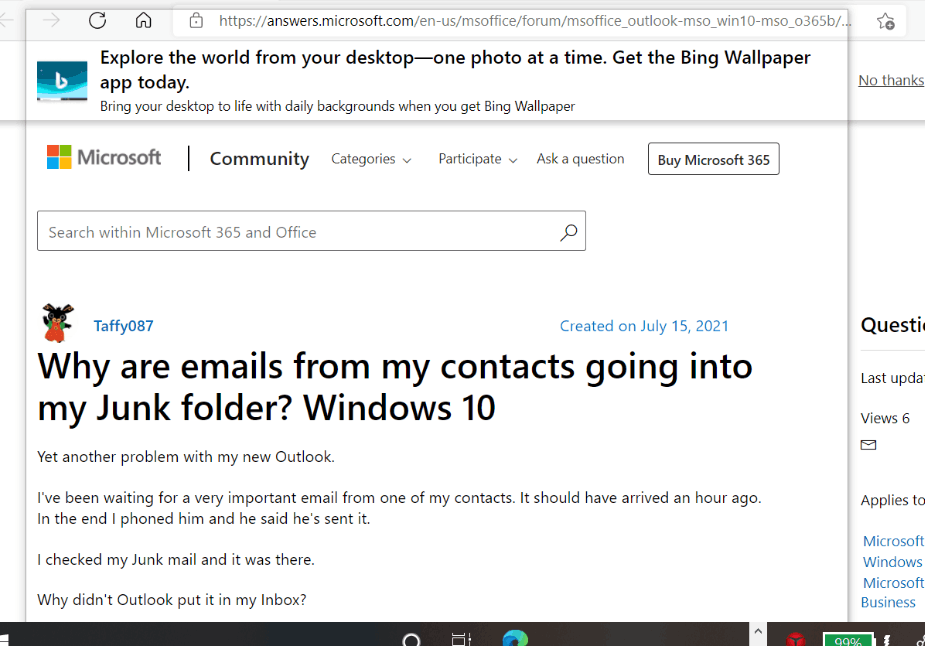Click the Buy Microsoft 365 button
The width and height of the screenshot is (925, 646).
click(x=713, y=159)
